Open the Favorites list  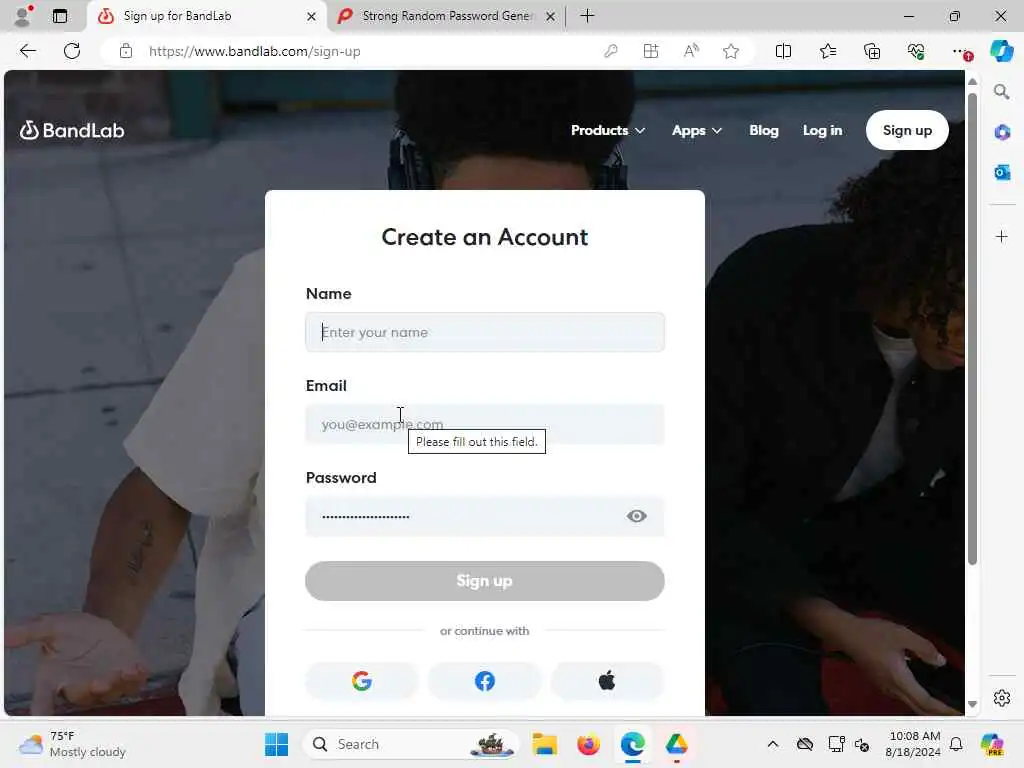click(827, 51)
